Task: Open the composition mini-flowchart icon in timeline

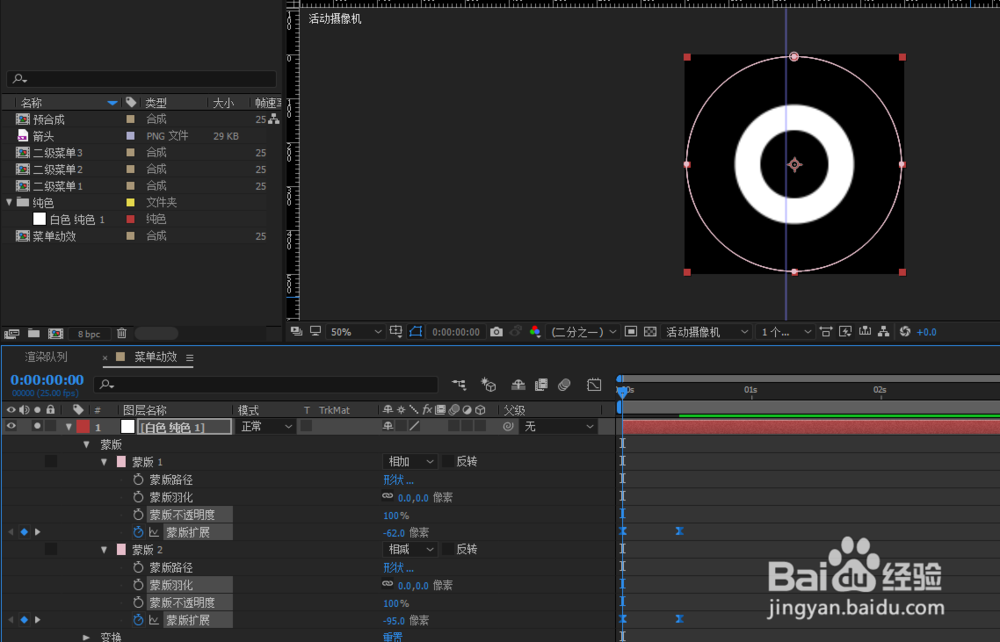Action: pos(459,384)
